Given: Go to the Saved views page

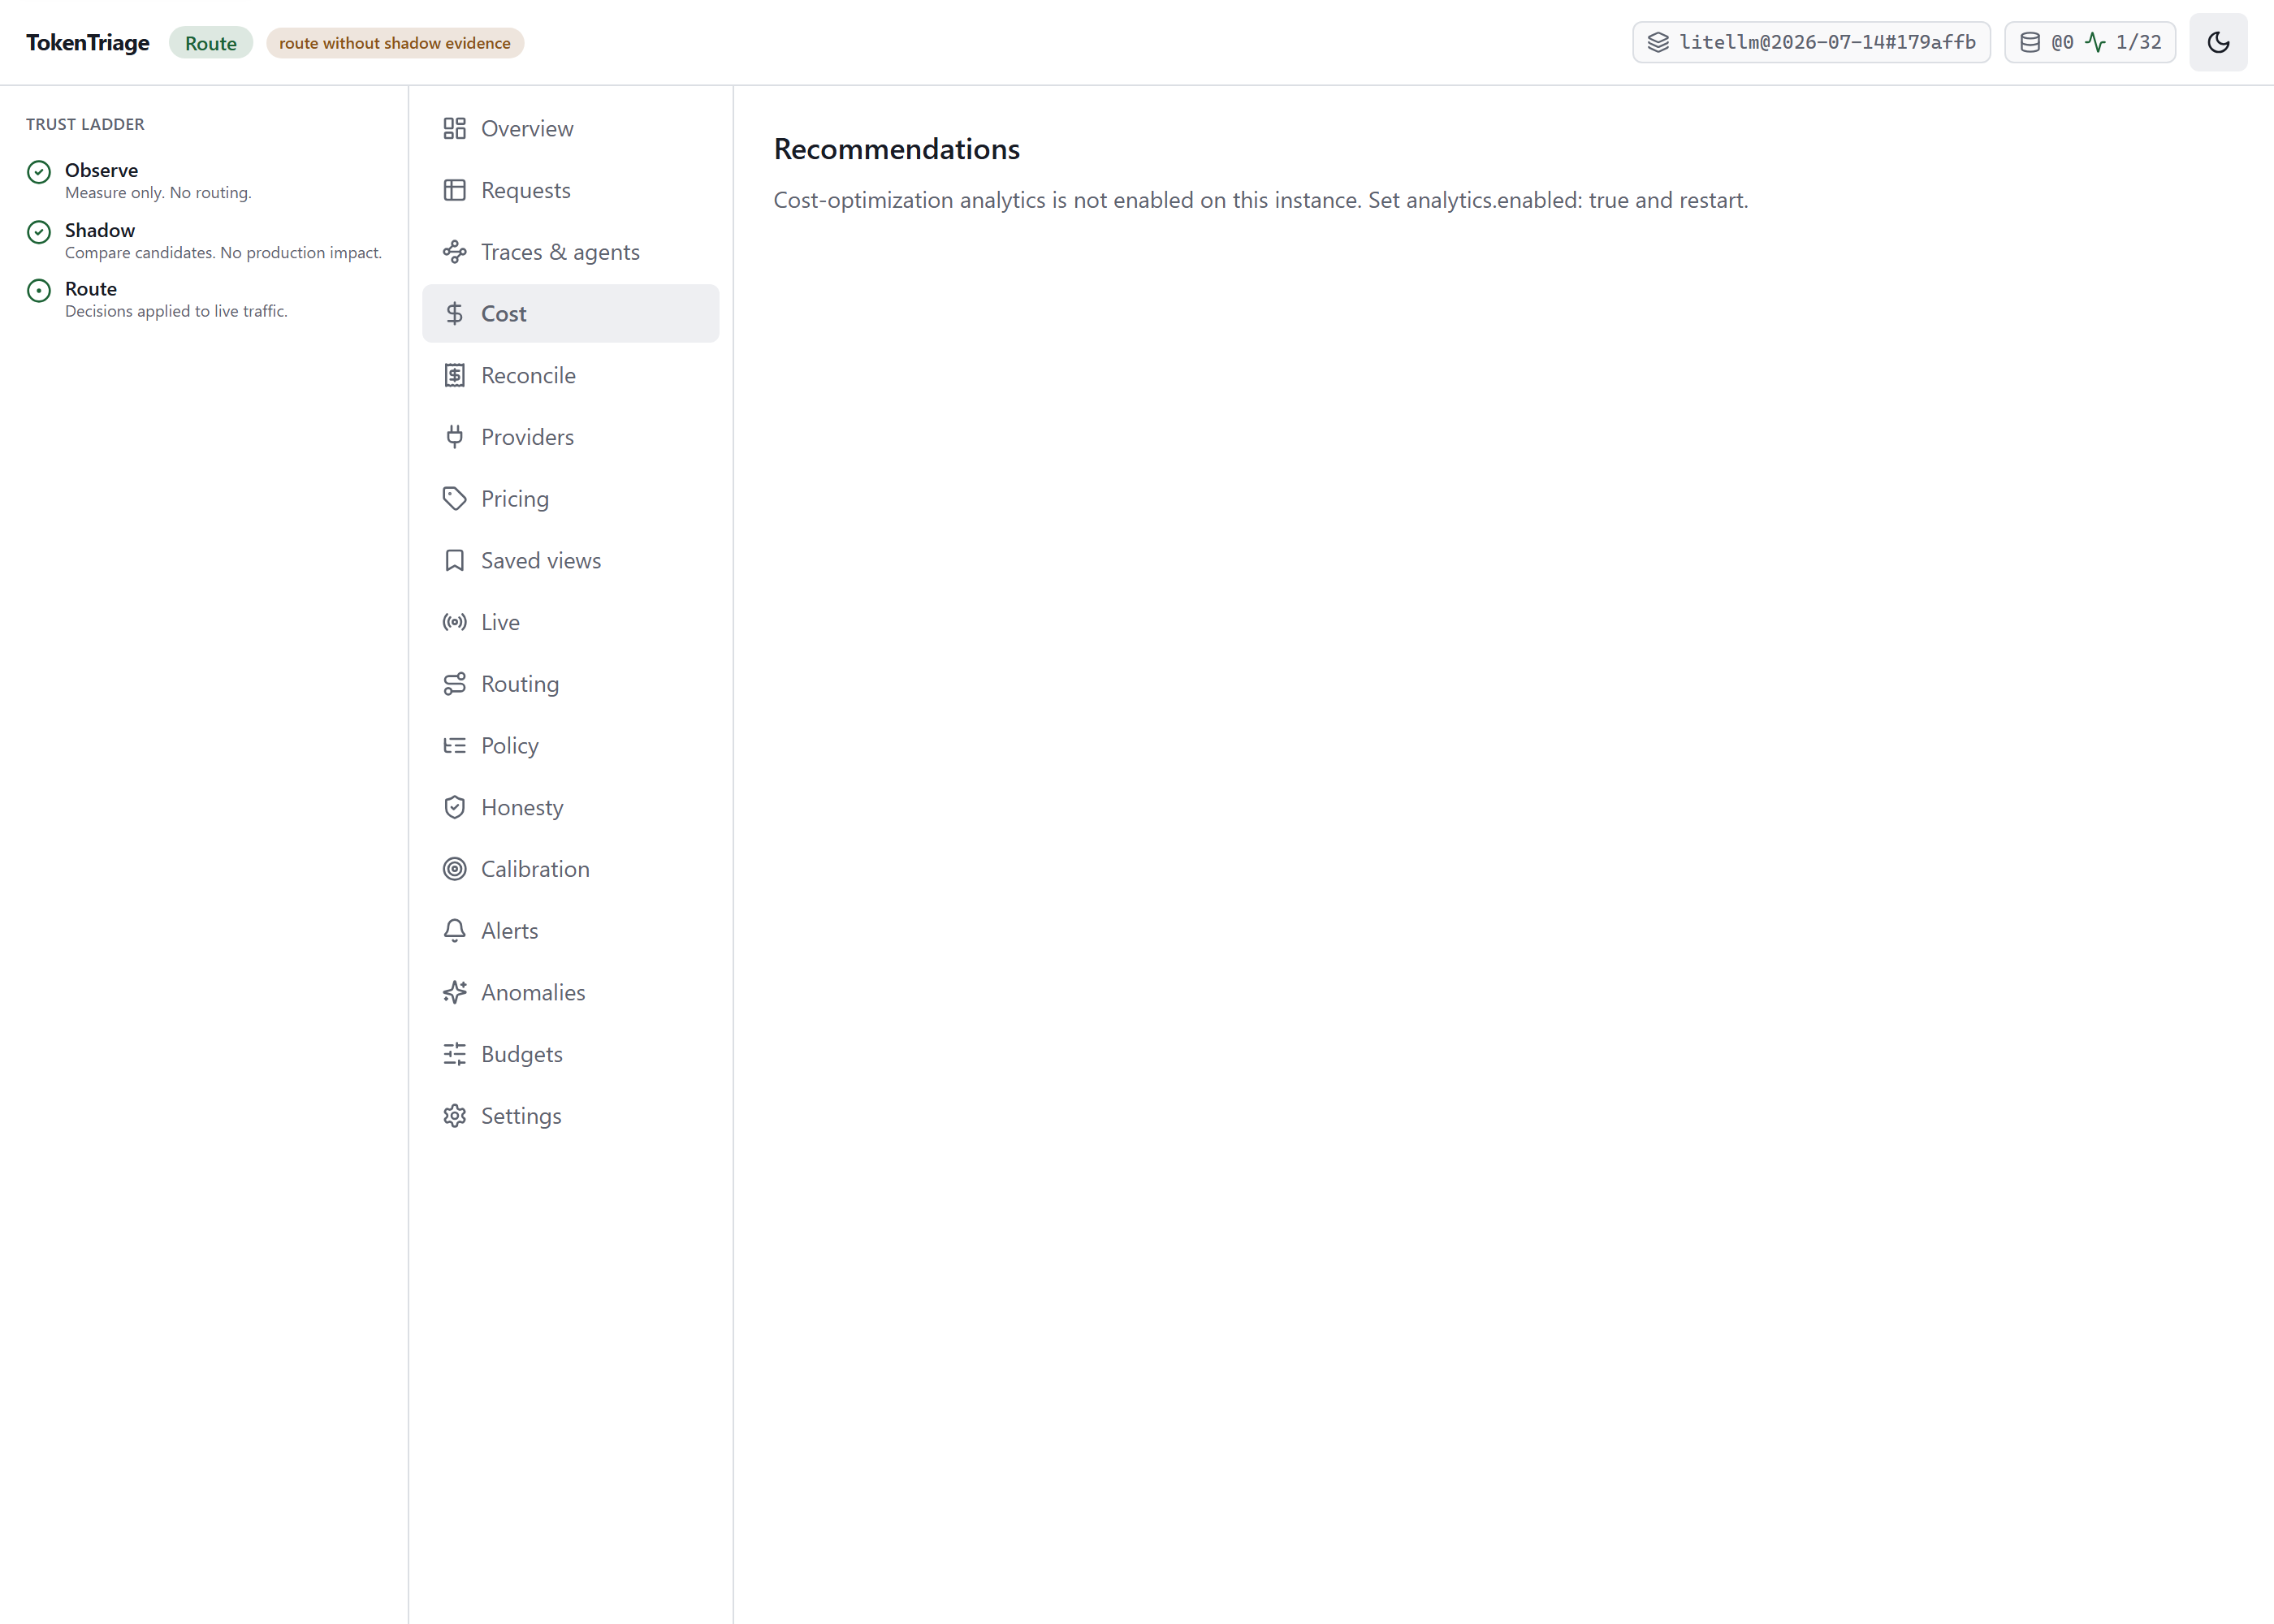Looking at the screenshot, I should (570, 560).
